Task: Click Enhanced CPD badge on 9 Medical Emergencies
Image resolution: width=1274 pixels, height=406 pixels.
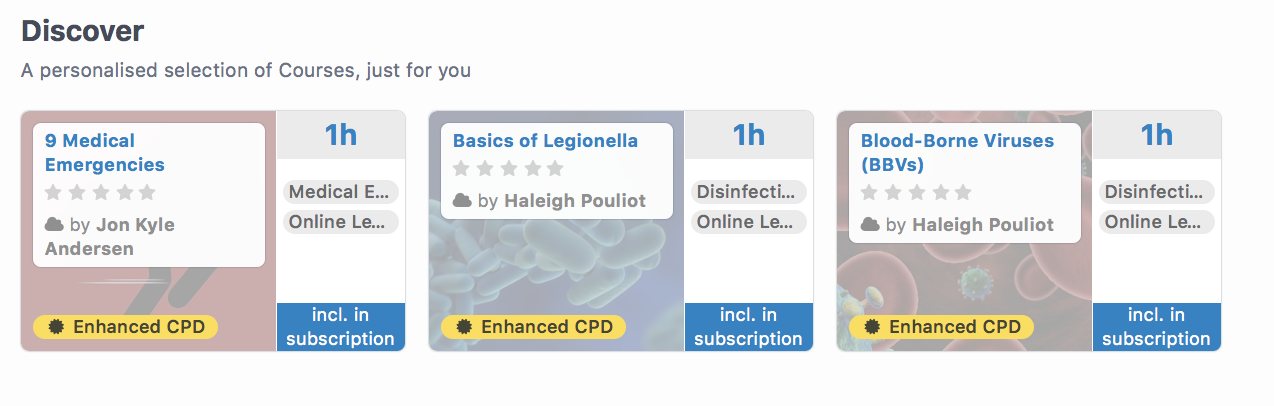Action: 125,327
